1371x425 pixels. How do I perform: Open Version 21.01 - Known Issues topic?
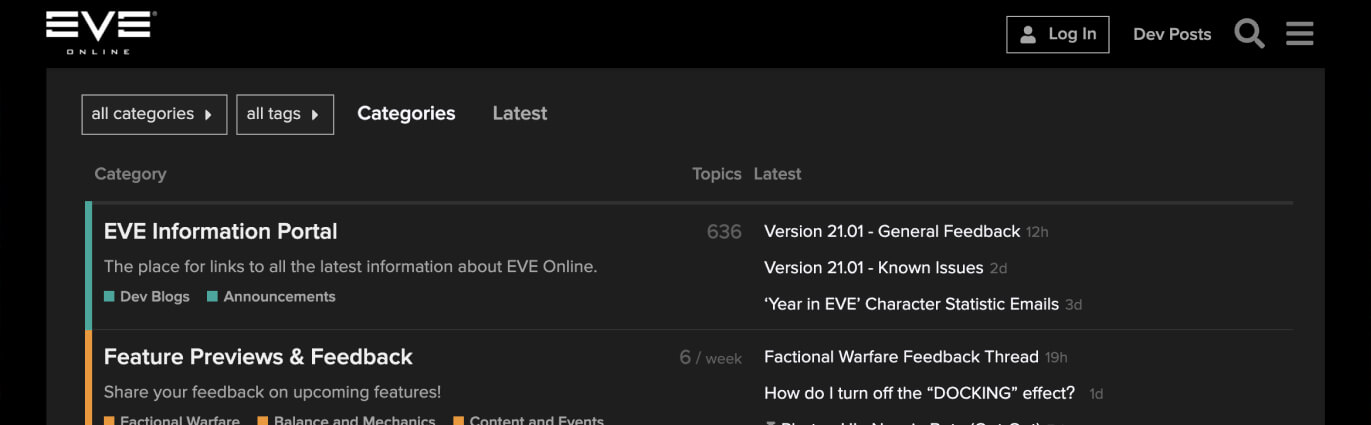tap(873, 268)
